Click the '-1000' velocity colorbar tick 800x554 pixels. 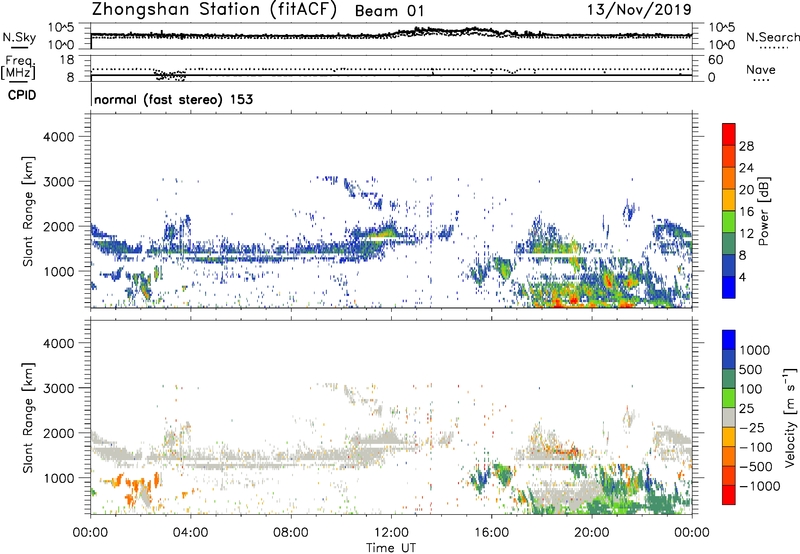759,486
